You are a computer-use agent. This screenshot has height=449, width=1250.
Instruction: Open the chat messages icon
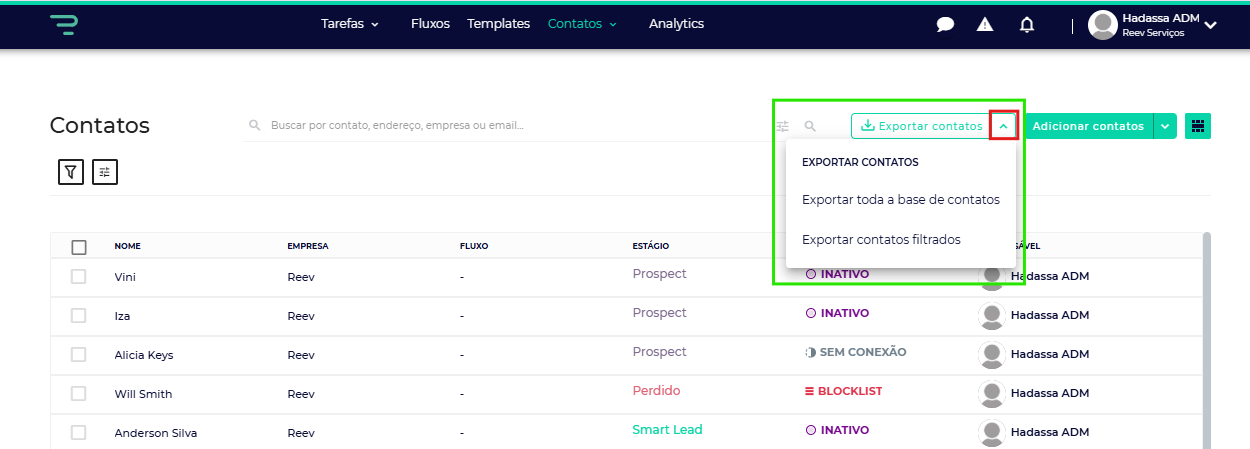pyautogui.click(x=945, y=25)
